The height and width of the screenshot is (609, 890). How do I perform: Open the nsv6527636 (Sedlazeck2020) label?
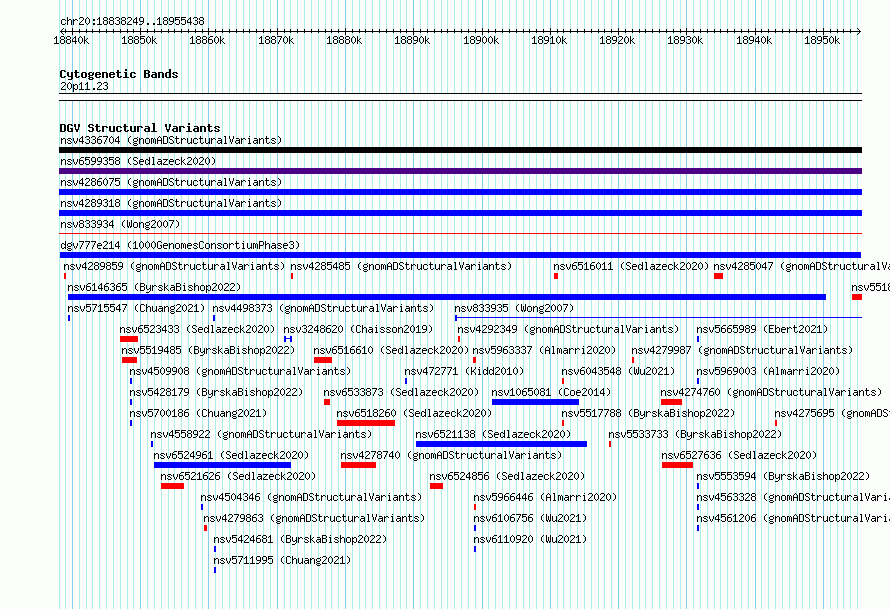(739, 455)
